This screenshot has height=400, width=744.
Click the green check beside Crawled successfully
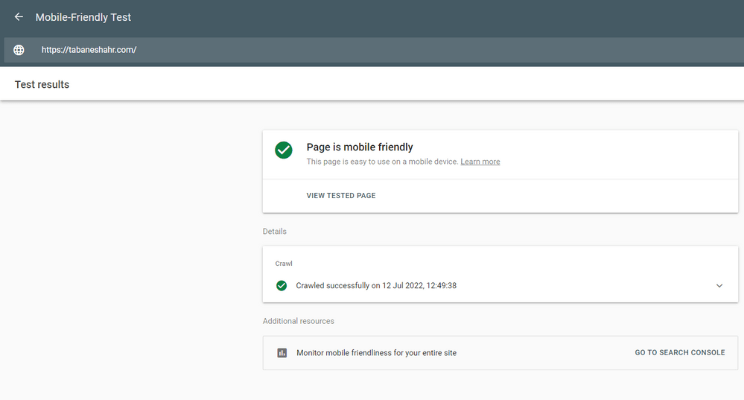tap(281, 286)
